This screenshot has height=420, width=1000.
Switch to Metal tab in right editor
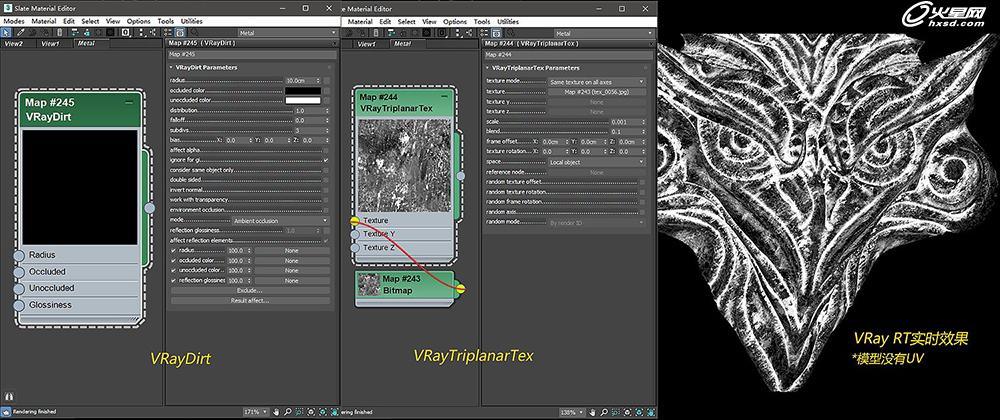point(402,43)
